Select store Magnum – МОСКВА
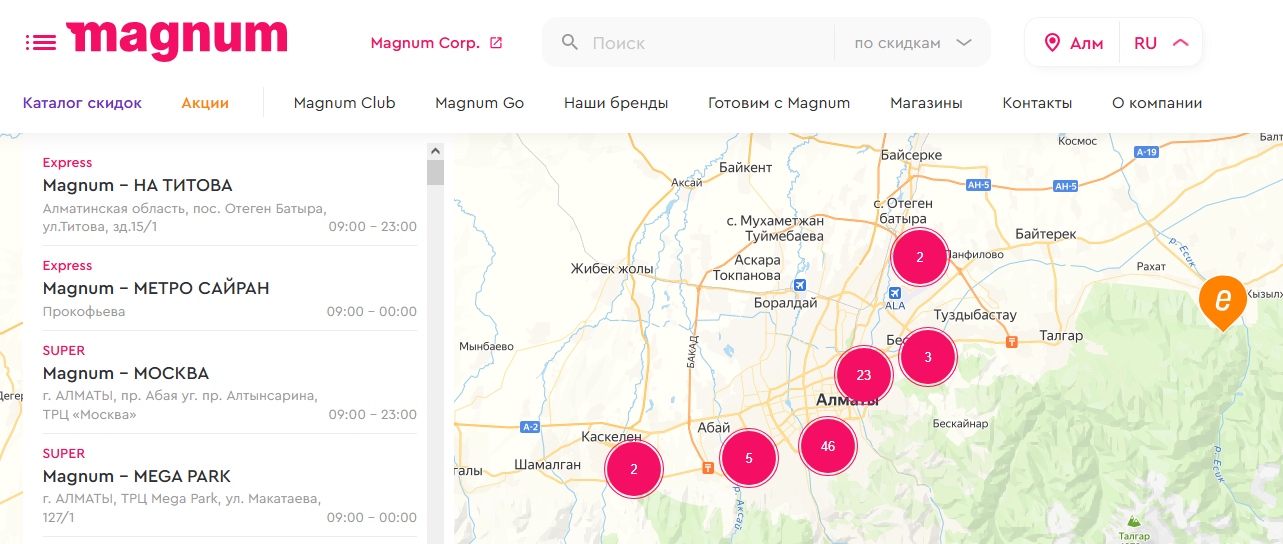Image resolution: width=1283 pixels, height=544 pixels. point(126,374)
